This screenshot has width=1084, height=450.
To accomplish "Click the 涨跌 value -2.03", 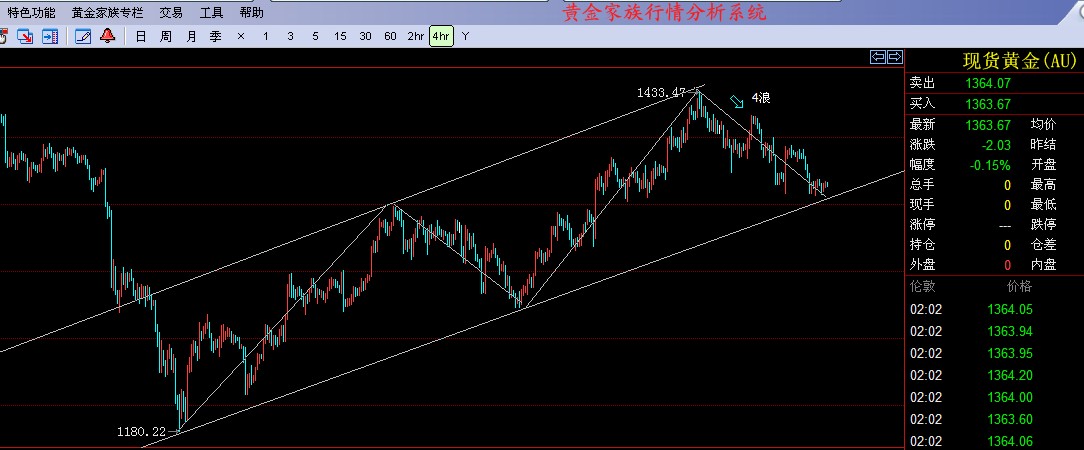I will [996, 145].
